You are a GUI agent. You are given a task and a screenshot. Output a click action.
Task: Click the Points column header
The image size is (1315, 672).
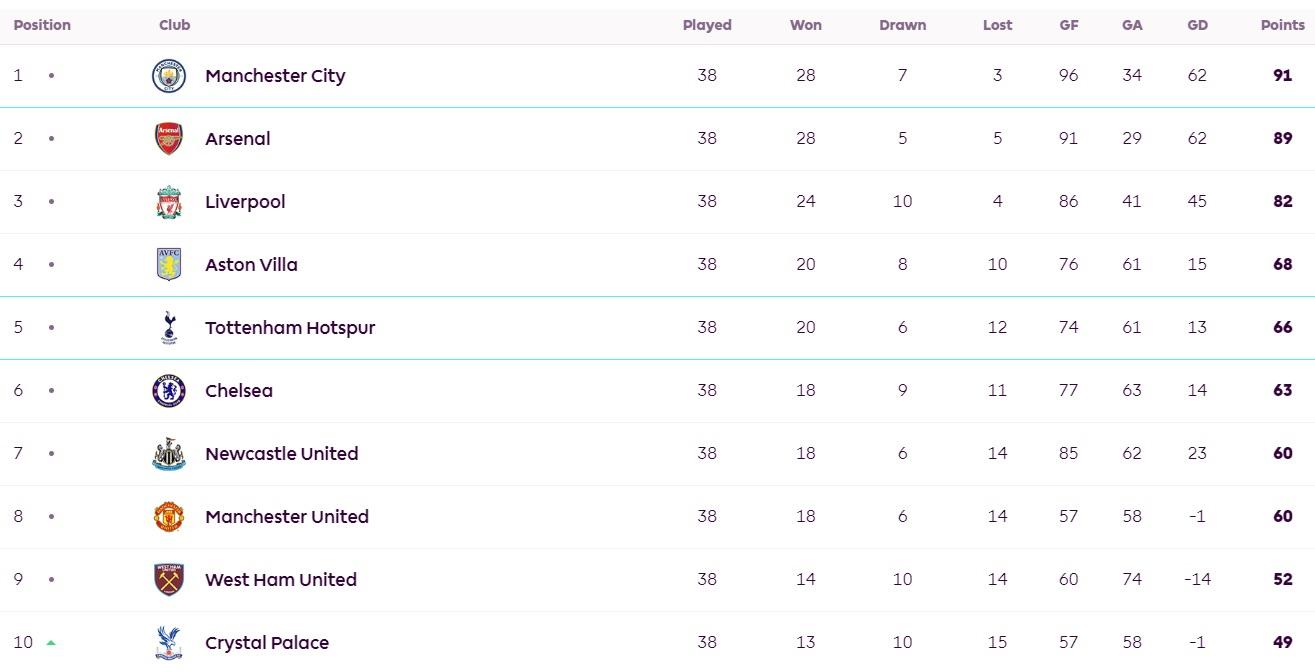pos(1282,25)
